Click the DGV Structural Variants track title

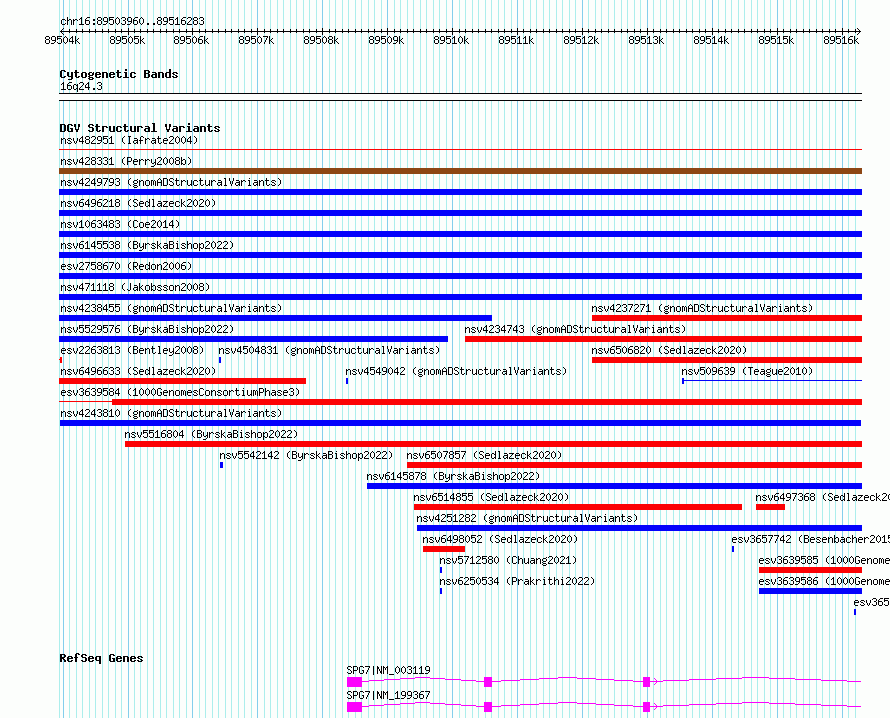140,128
